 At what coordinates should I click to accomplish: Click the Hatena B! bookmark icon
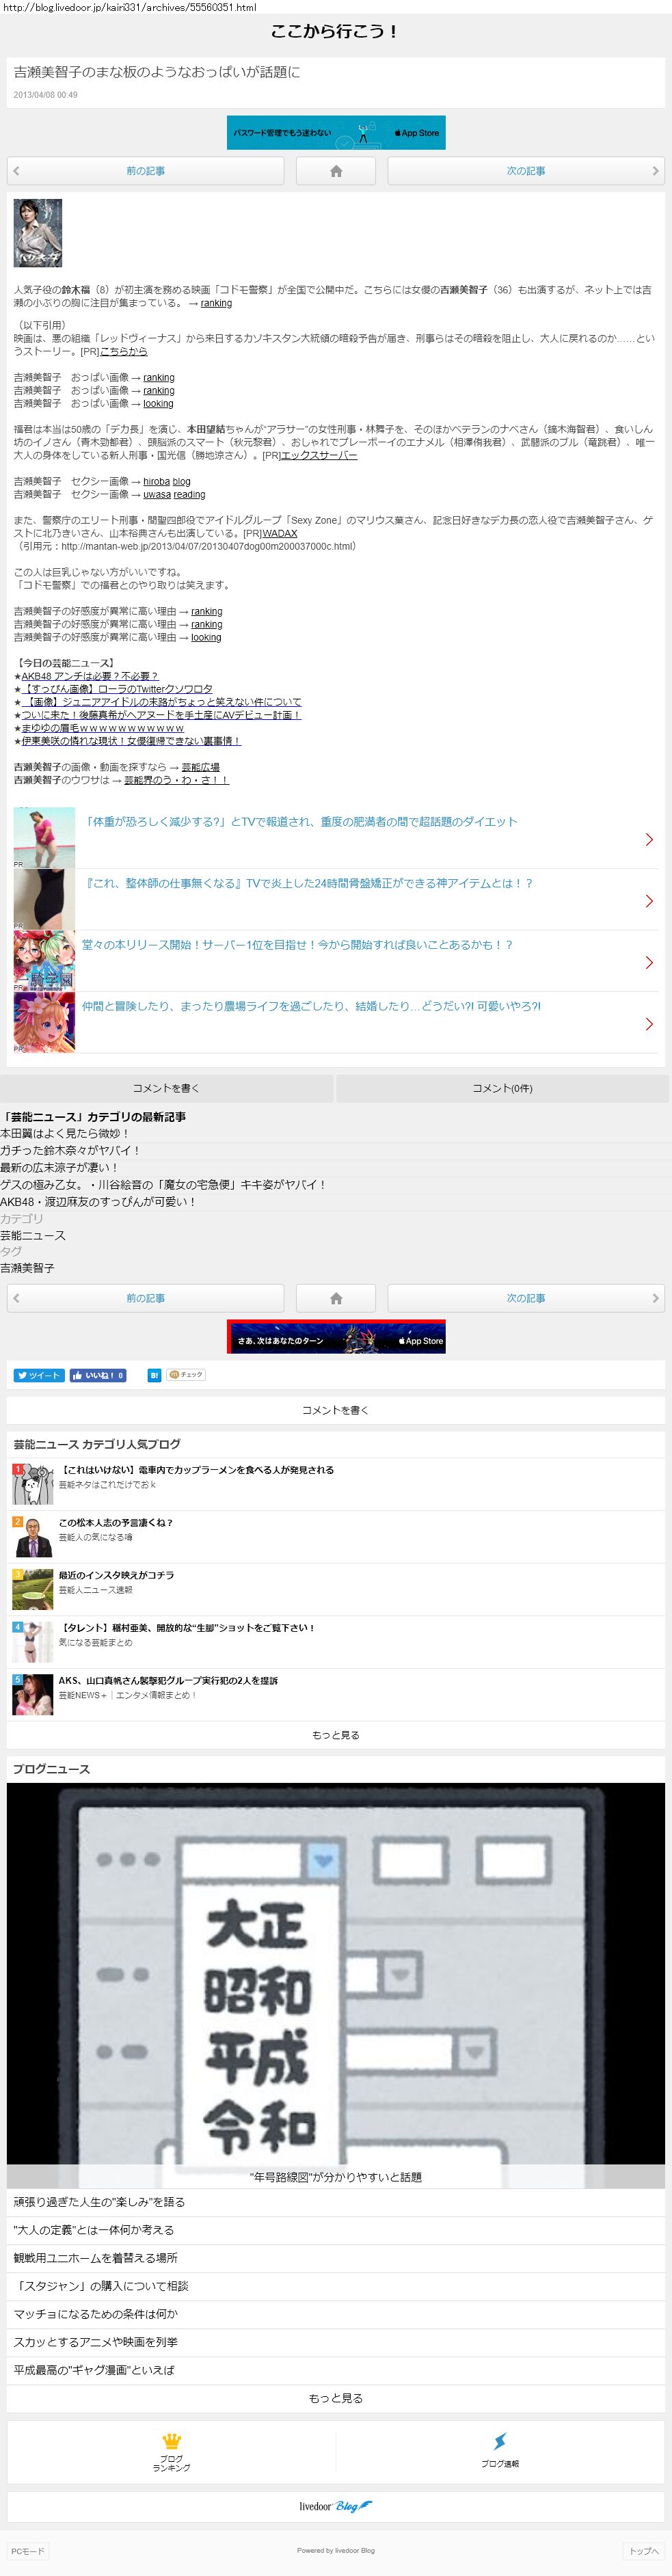pyautogui.click(x=154, y=1375)
